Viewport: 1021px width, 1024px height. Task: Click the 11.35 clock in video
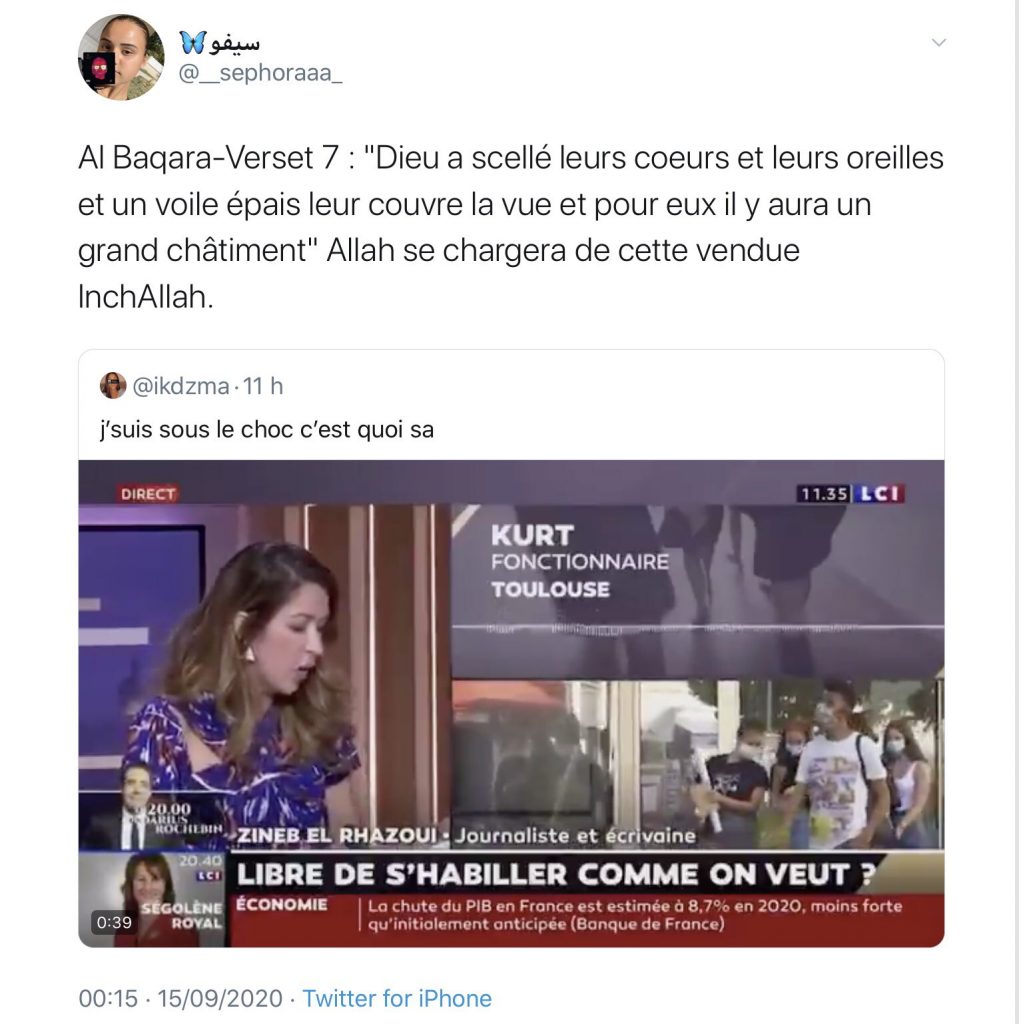coord(823,493)
